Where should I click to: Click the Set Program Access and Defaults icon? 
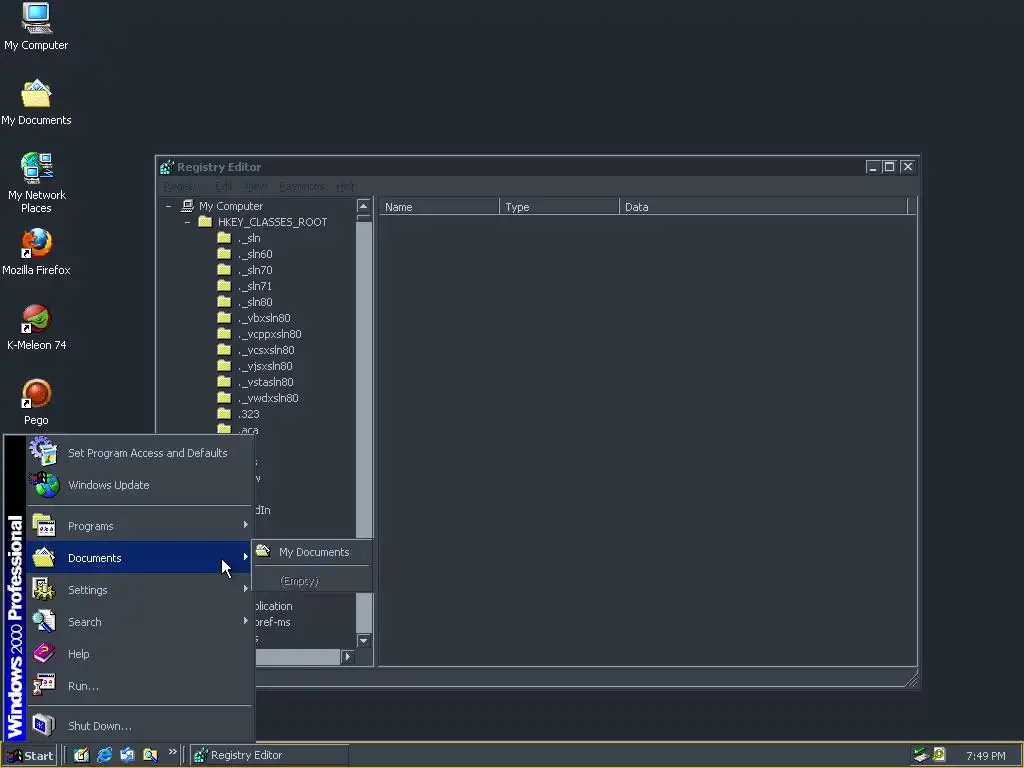click(x=44, y=452)
